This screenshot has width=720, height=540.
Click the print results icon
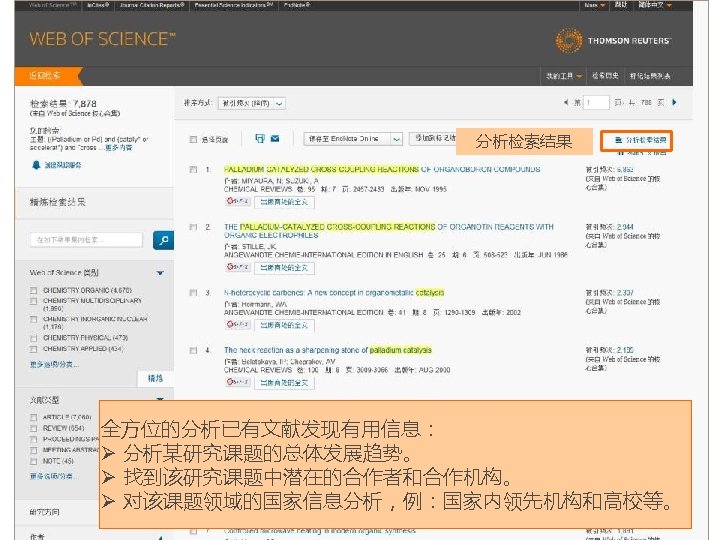pyautogui.click(x=260, y=138)
